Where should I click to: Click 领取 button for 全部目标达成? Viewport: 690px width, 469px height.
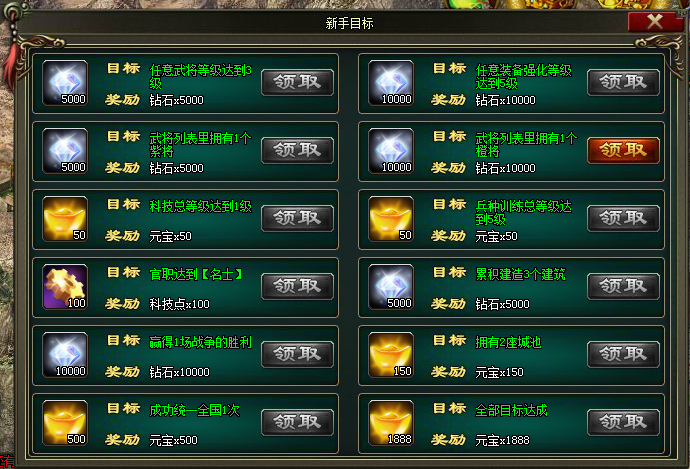(623, 422)
